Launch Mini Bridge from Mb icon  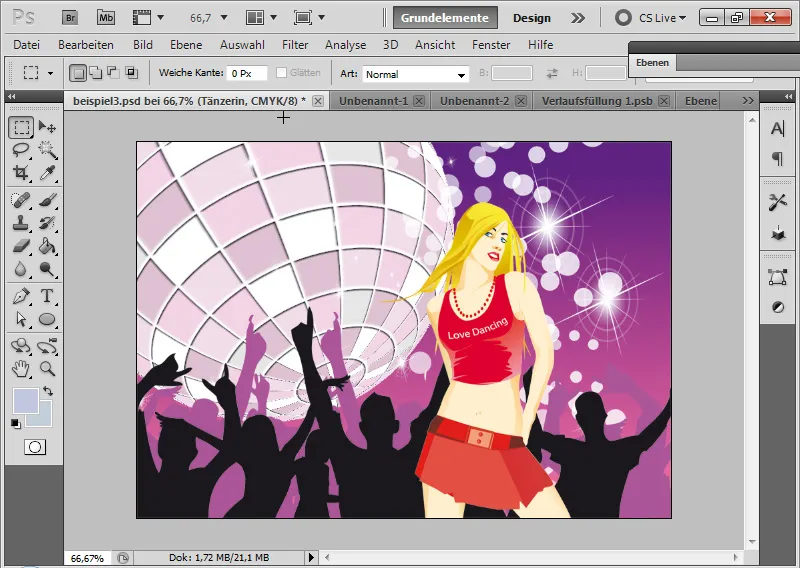pyautogui.click(x=106, y=18)
